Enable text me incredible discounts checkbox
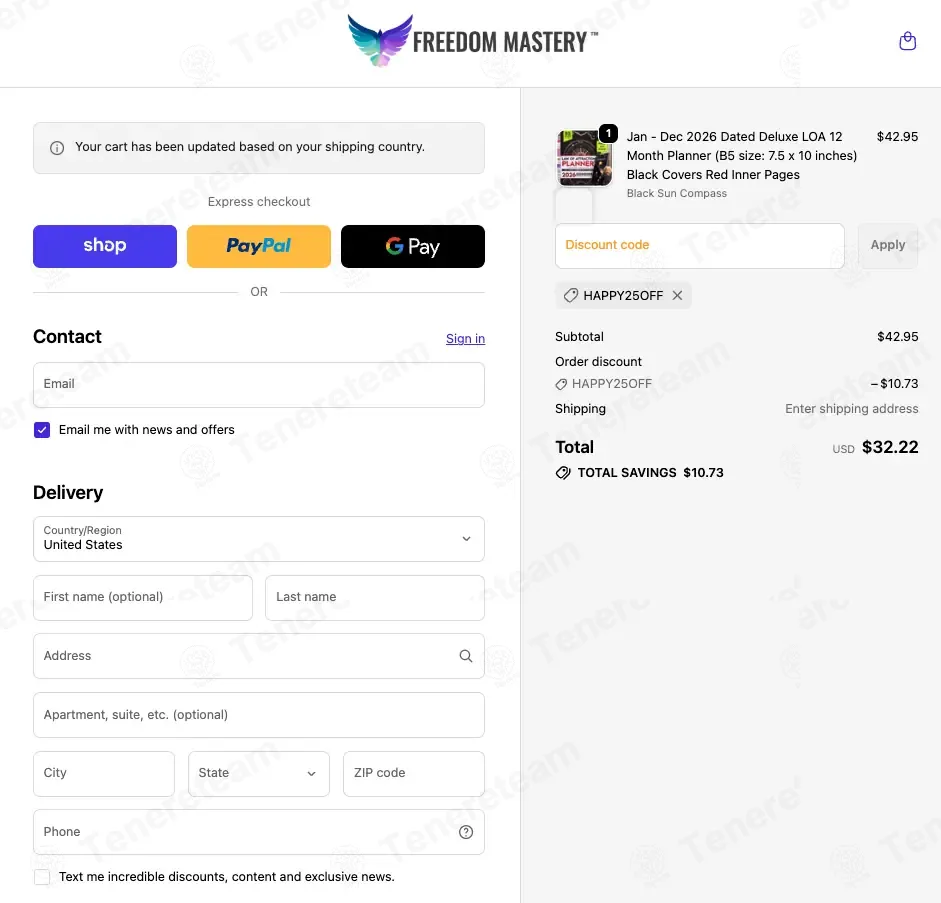 [42, 877]
